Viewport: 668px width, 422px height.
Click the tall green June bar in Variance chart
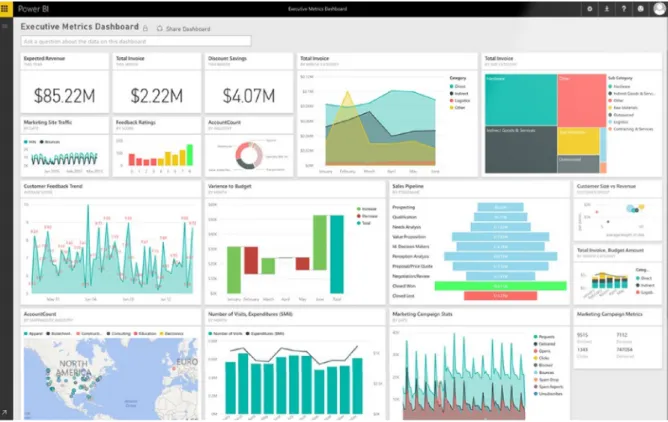tap(320, 242)
